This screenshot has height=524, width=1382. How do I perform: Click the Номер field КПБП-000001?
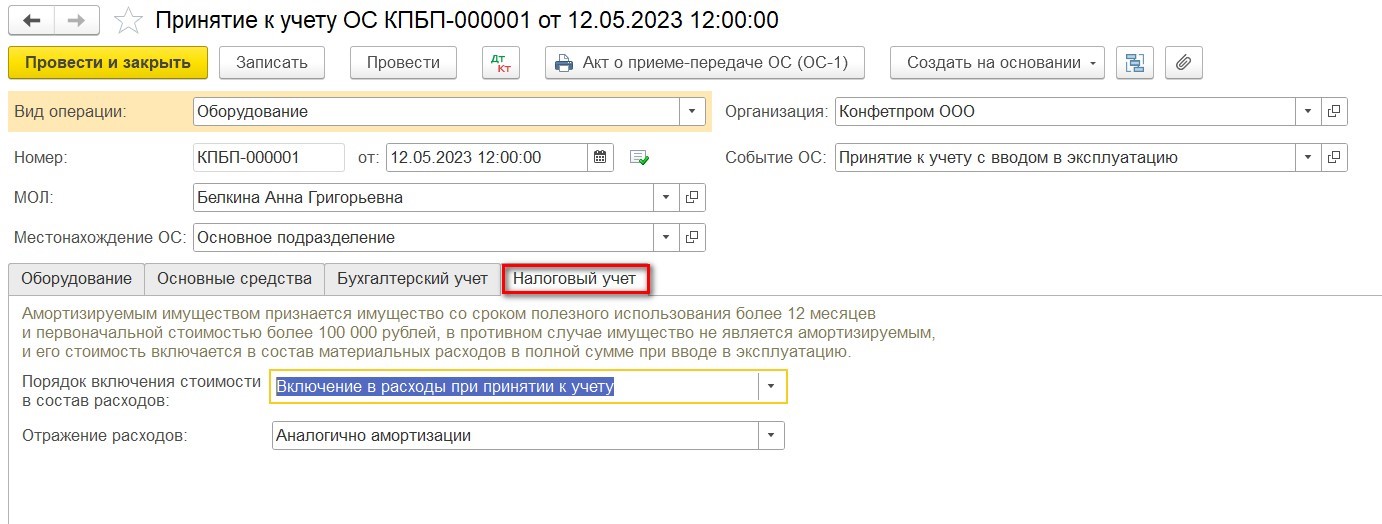tap(269, 157)
